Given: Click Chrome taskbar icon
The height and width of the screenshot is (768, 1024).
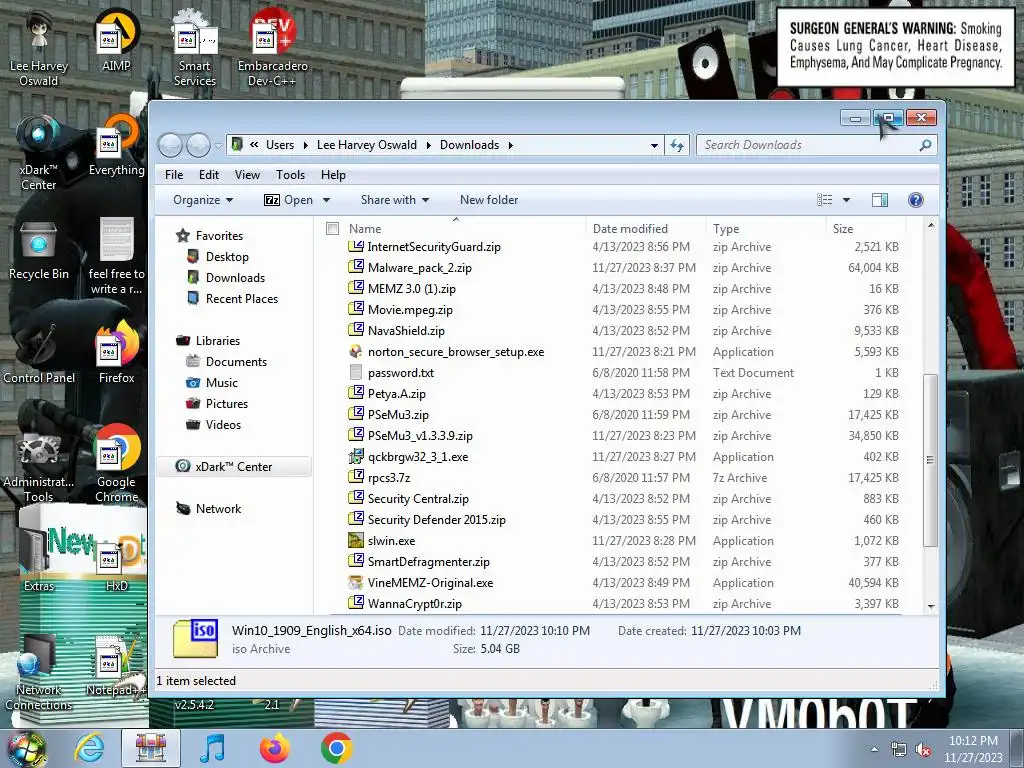Looking at the screenshot, I should 336,748.
